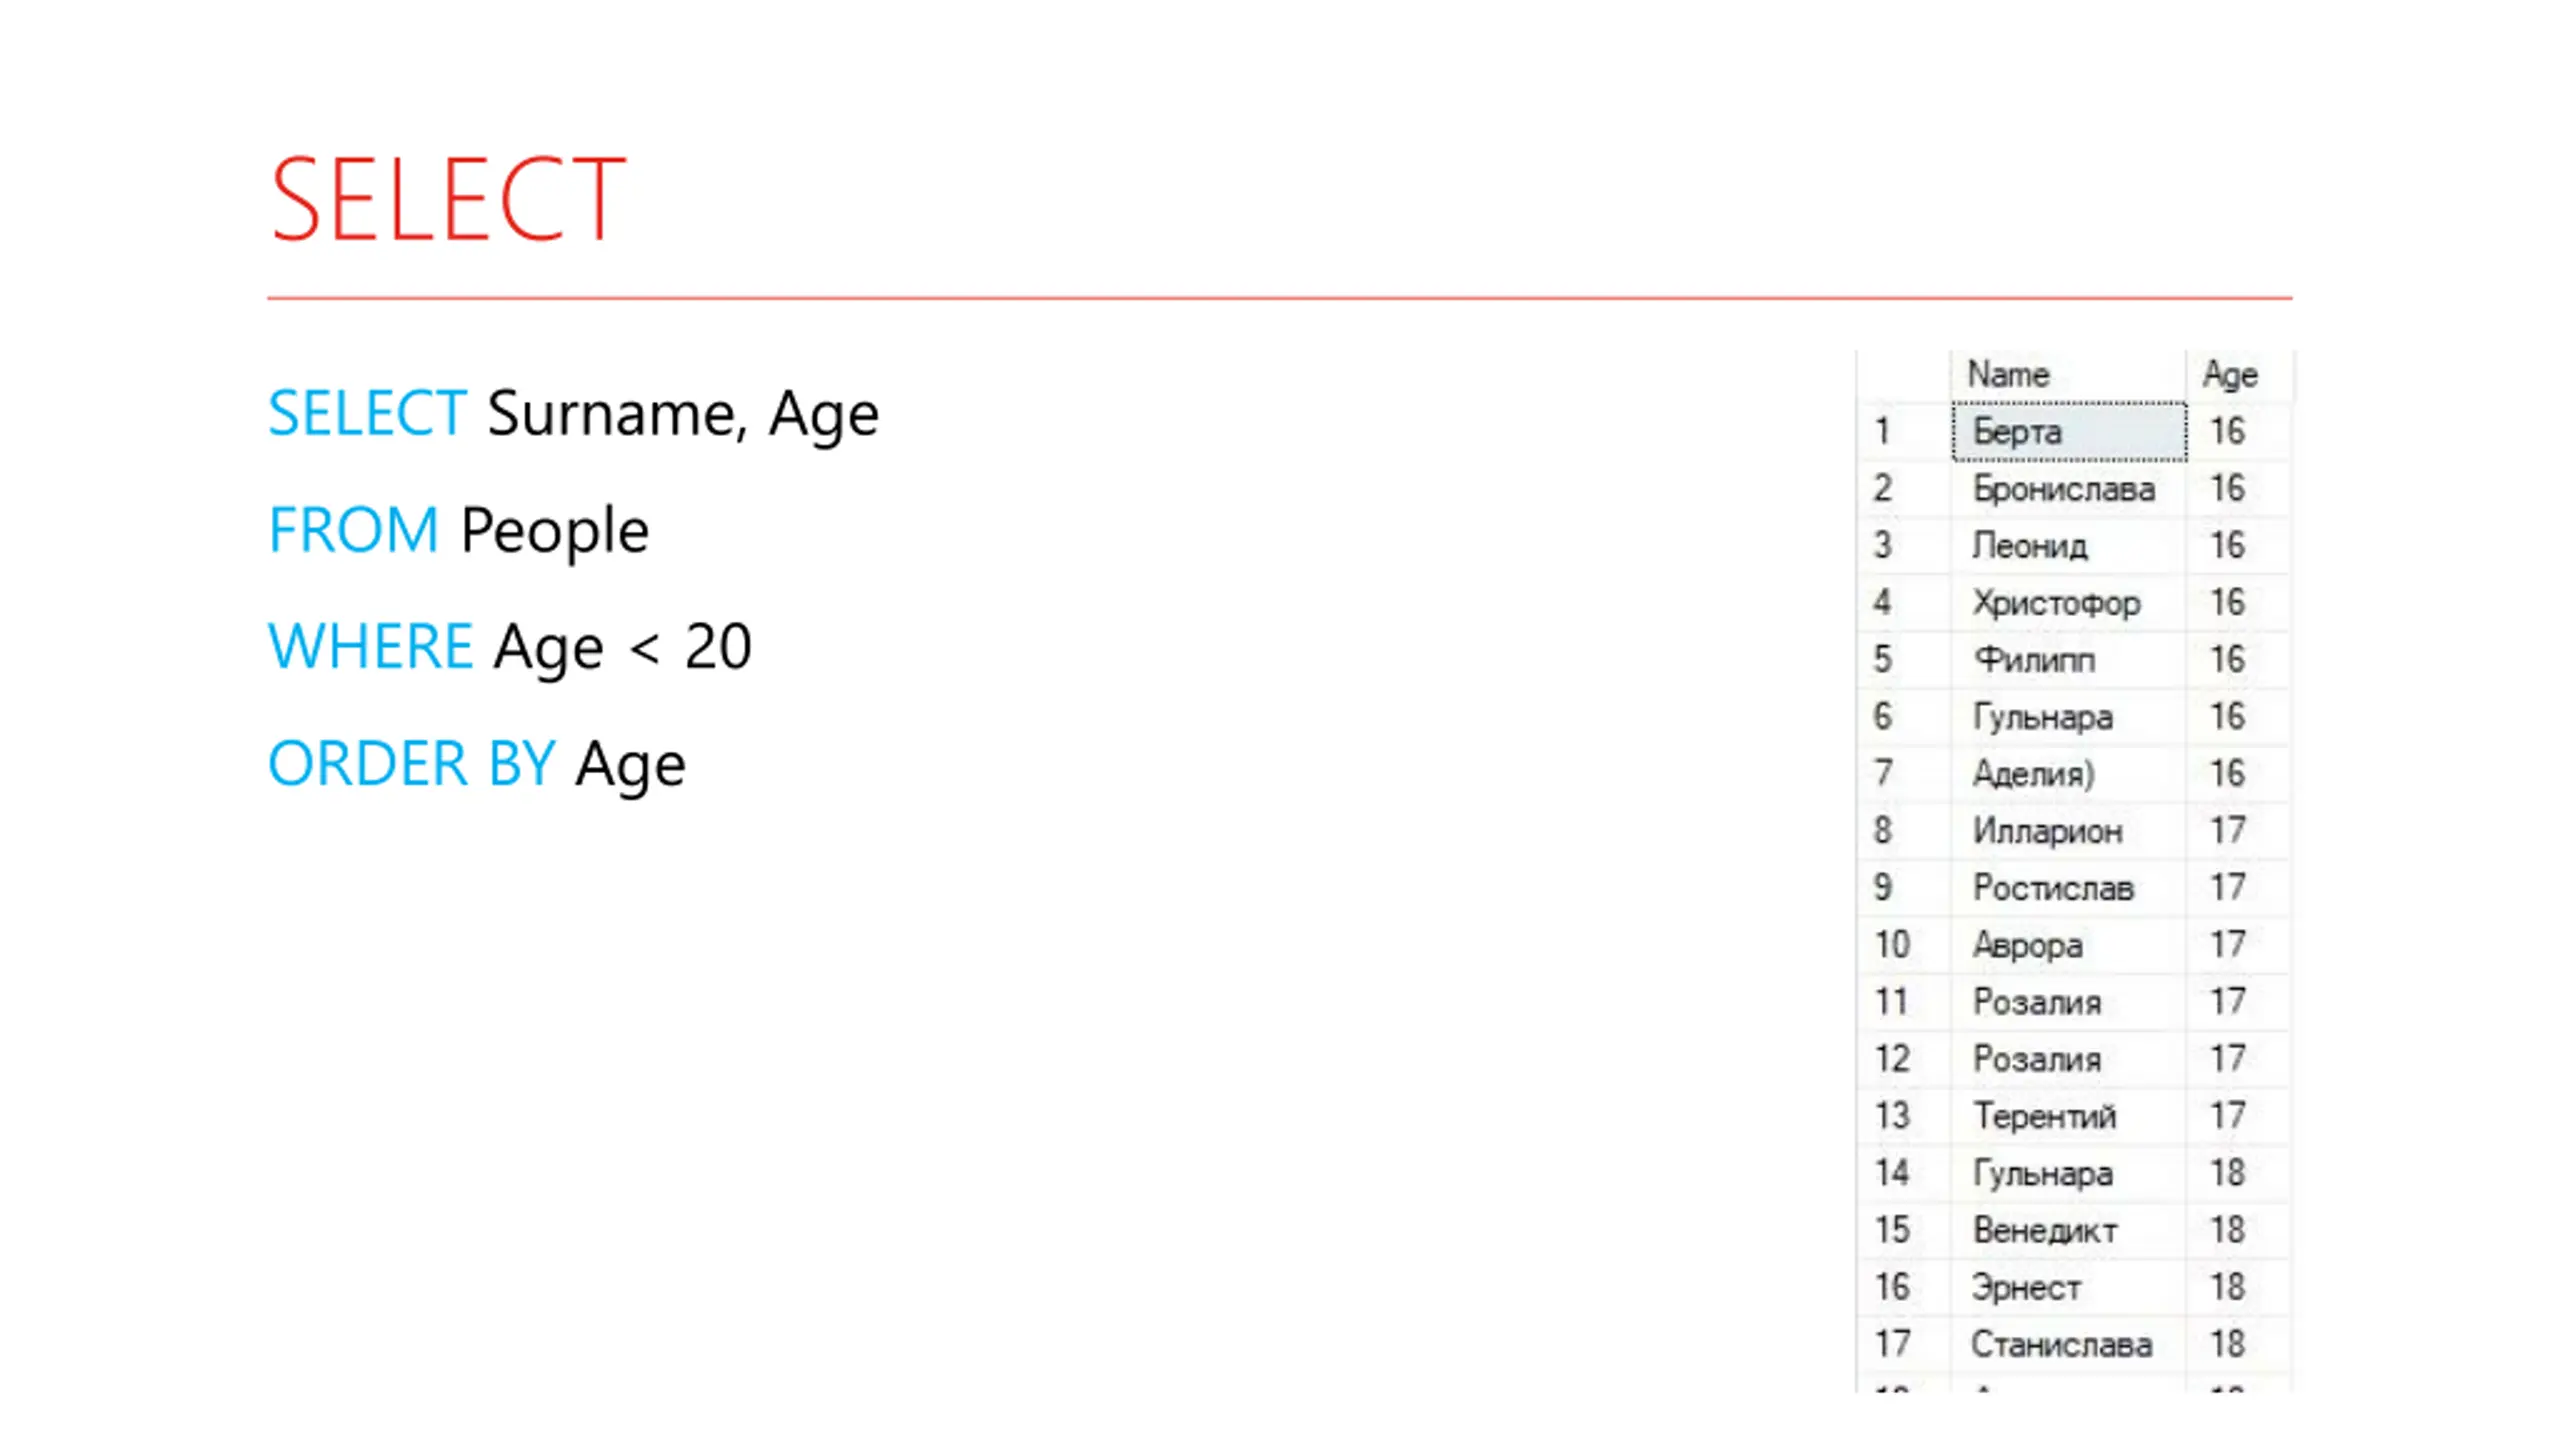Click the Аделия) name cell
2560x1440 pixels.
(x=2068, y=774)
